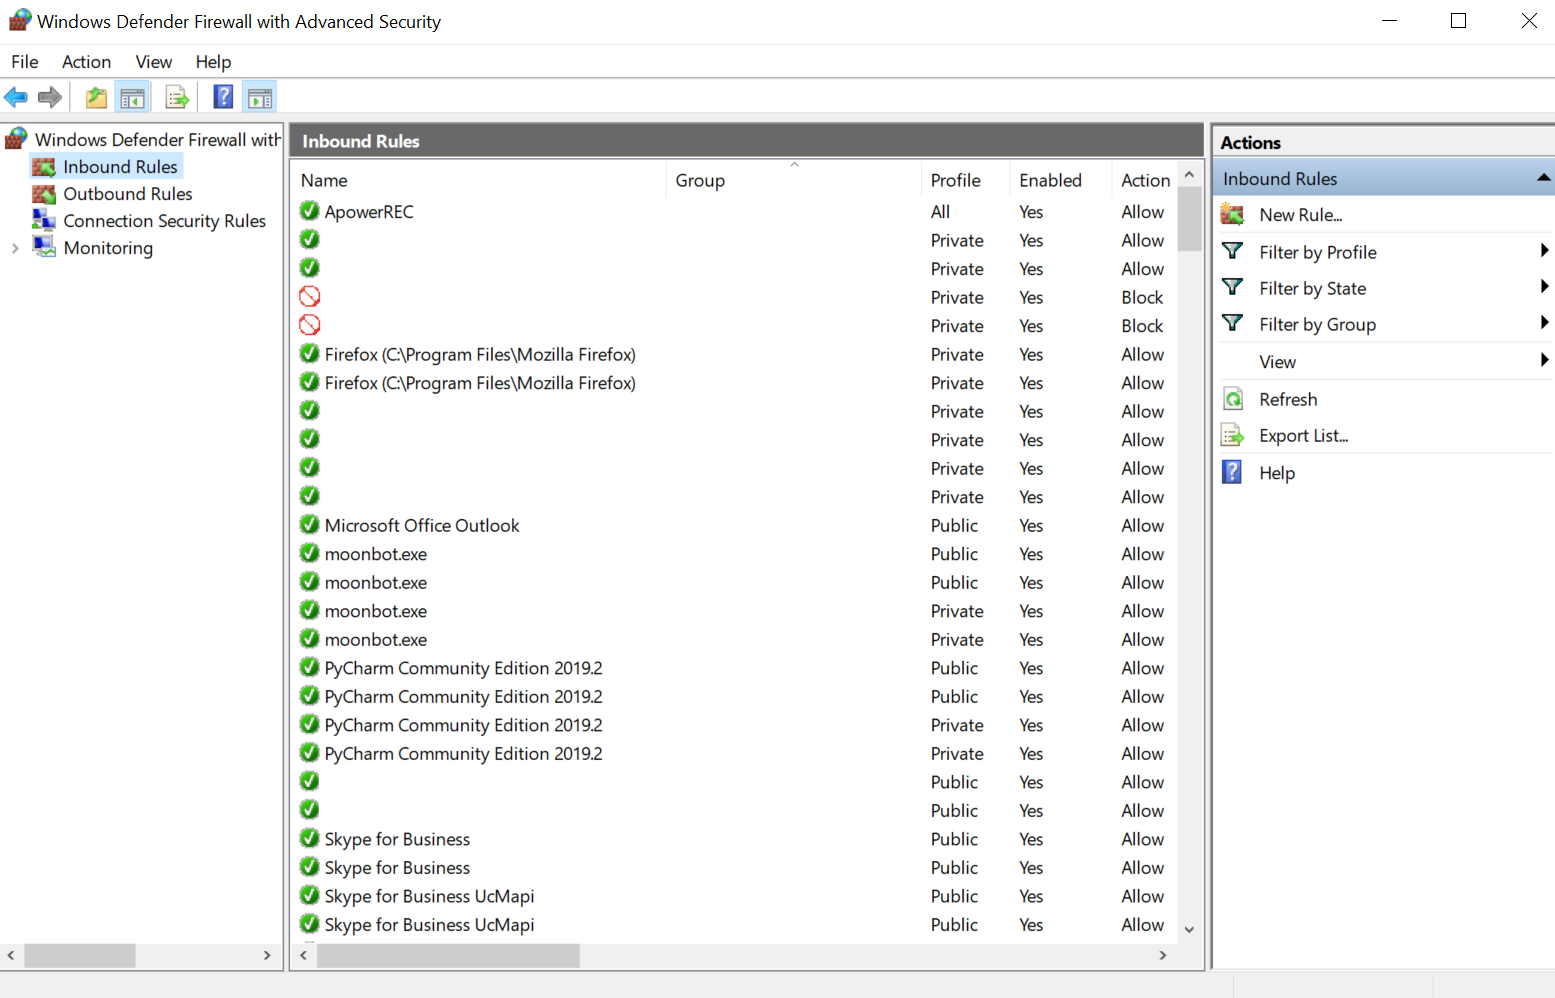Click the Filter by Profile funnel icon

tap(1233, 251)
